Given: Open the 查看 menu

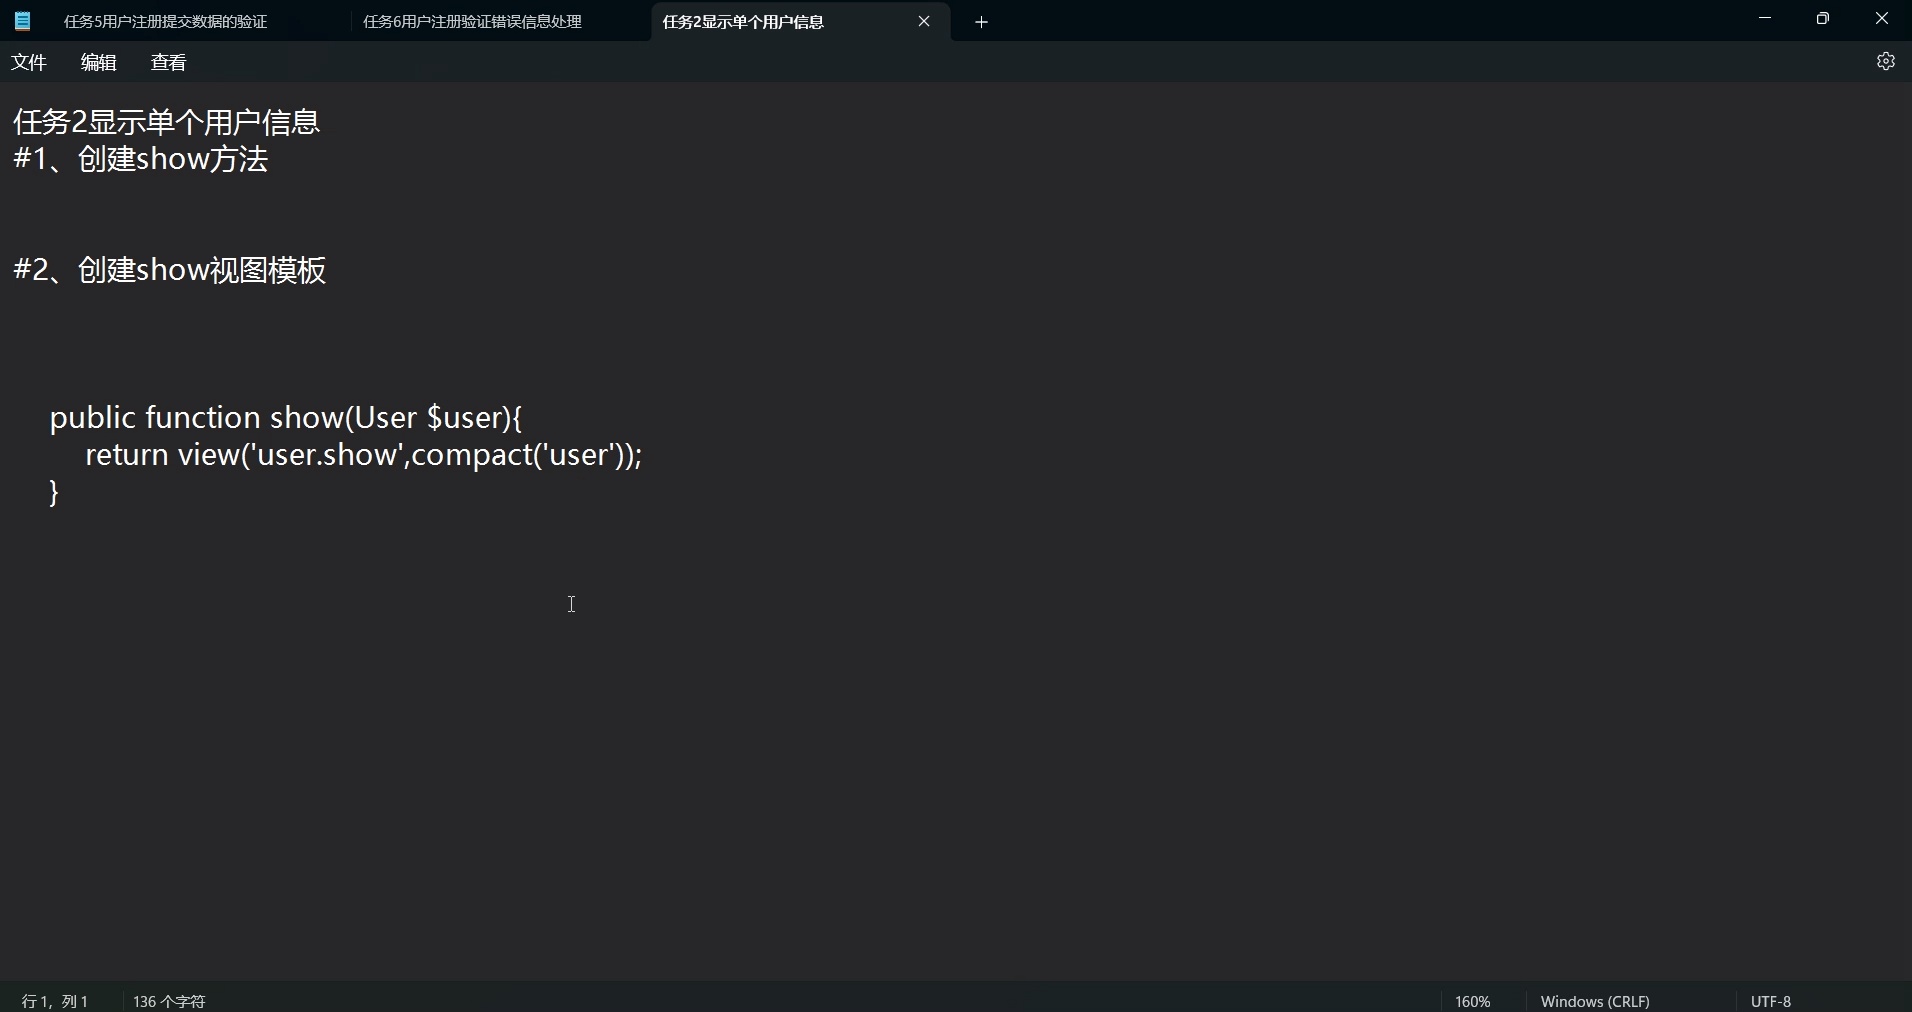Looking at the screenshot, I should tap(167, 62).
